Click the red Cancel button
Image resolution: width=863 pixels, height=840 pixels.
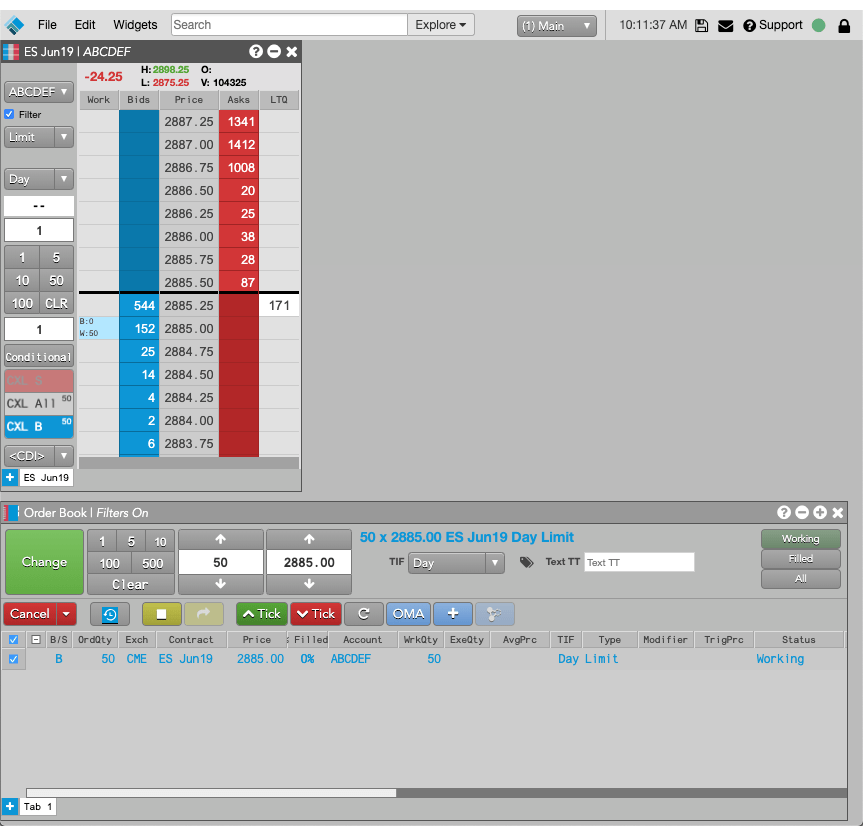(30, 614)
